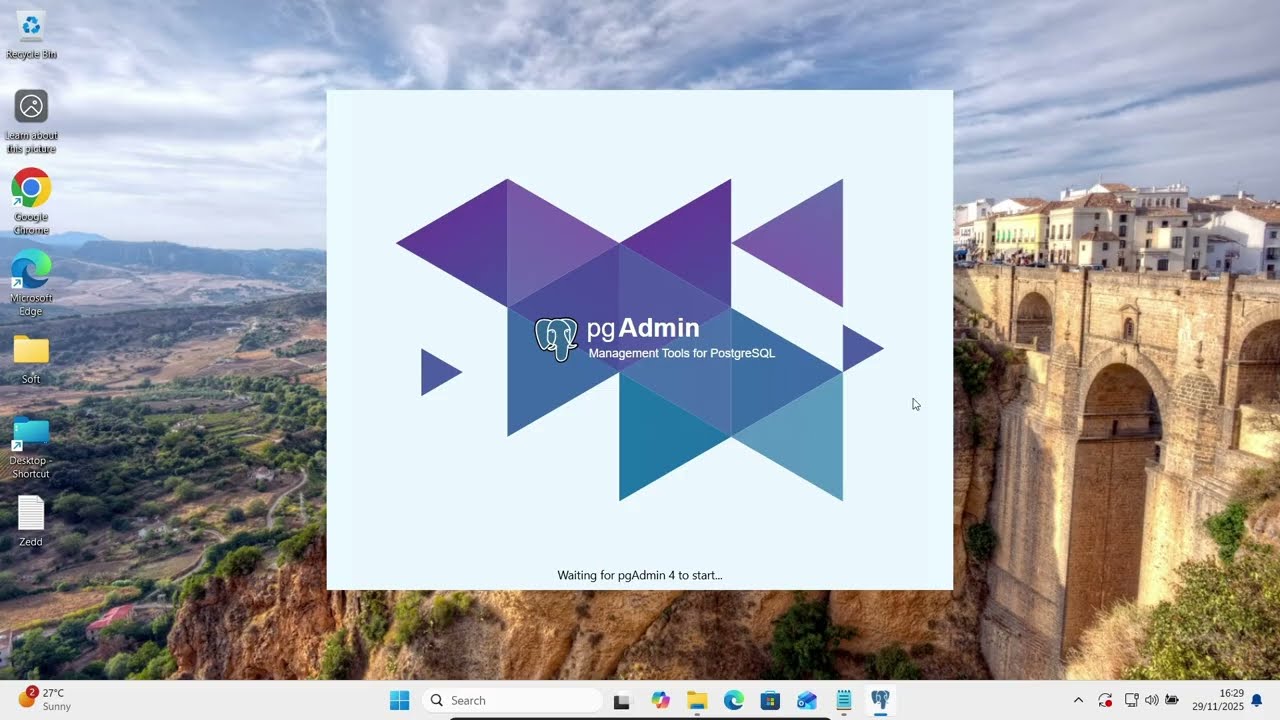Viewport: 1280px width, 720px height.
Task: Click the battery tray icon
Action: 1172,700
